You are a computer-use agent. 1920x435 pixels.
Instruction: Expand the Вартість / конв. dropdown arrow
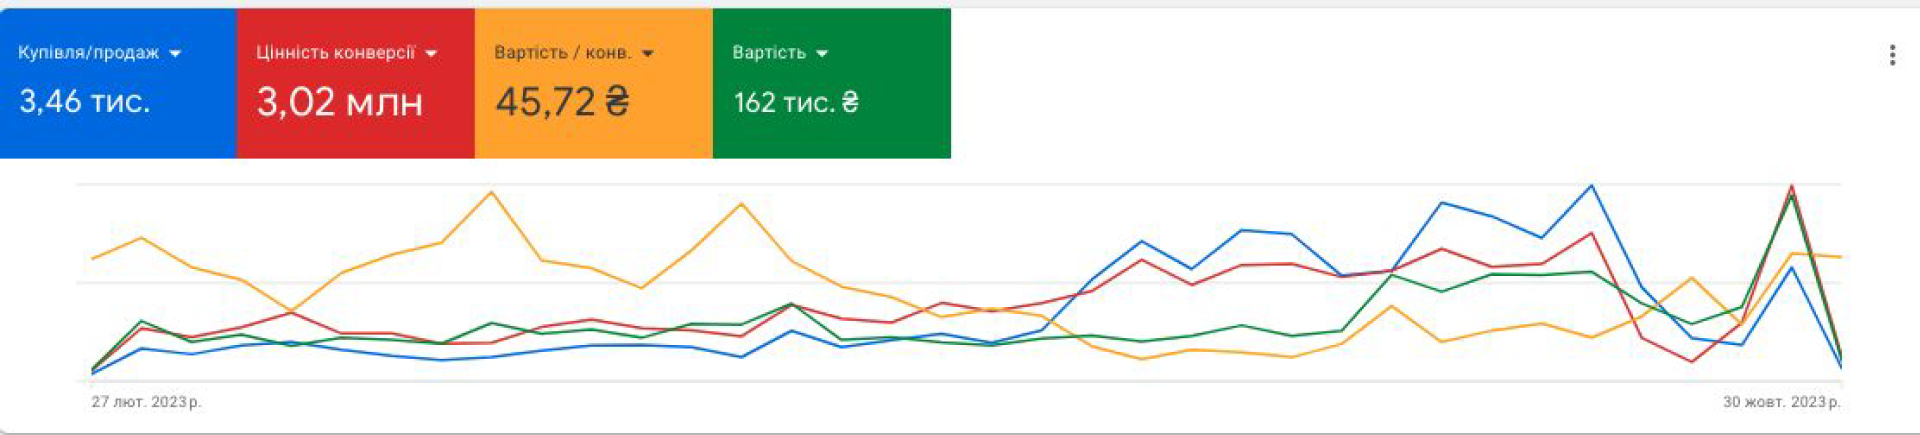(x=648, y=54)
